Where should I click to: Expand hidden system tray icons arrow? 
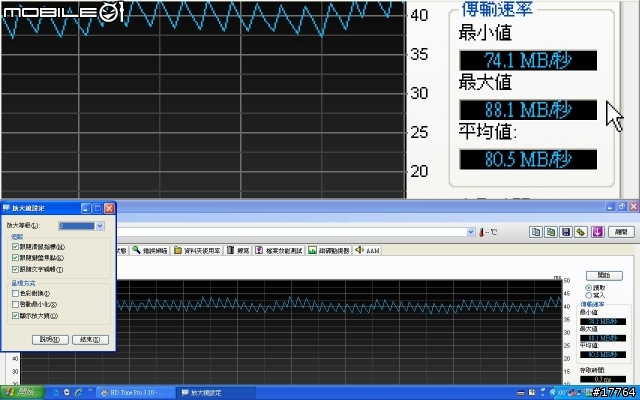tap(553, 393)
